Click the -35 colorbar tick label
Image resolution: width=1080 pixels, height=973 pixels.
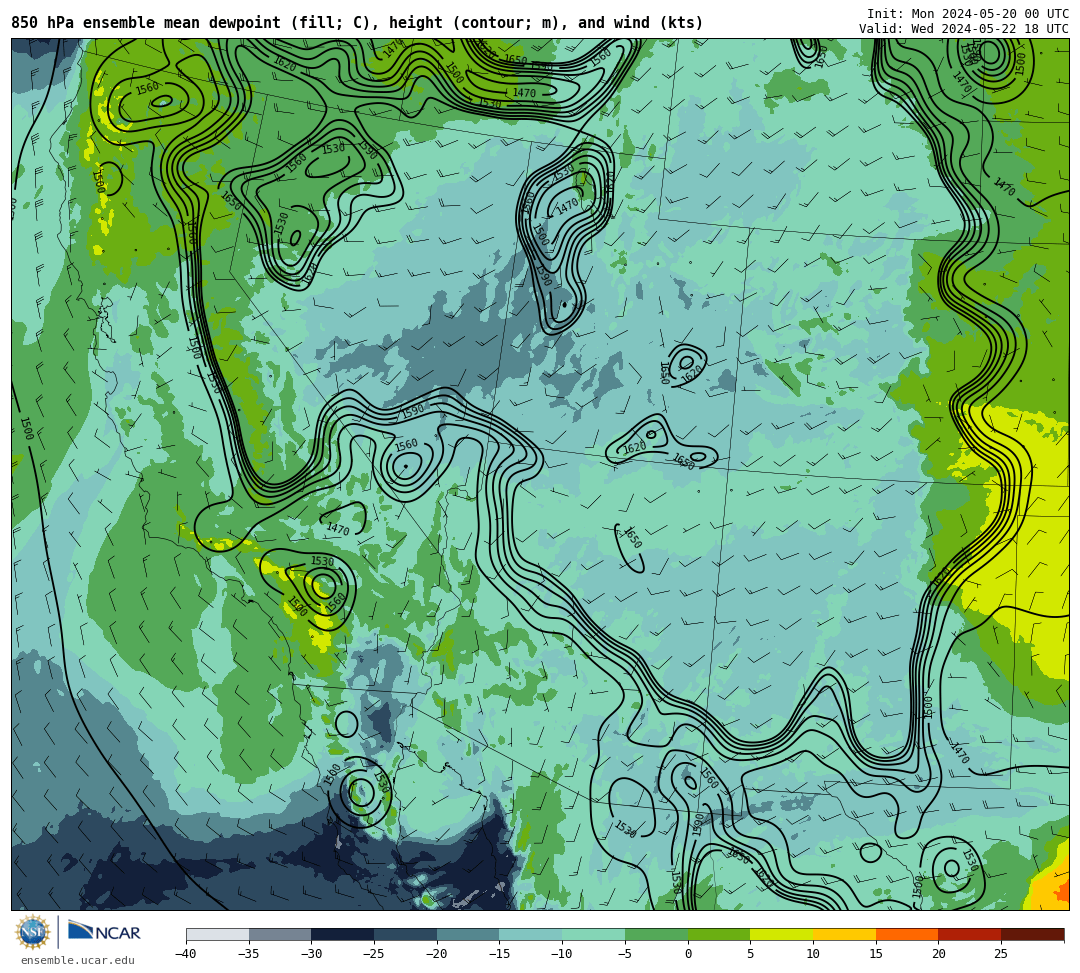click(248, 954)
